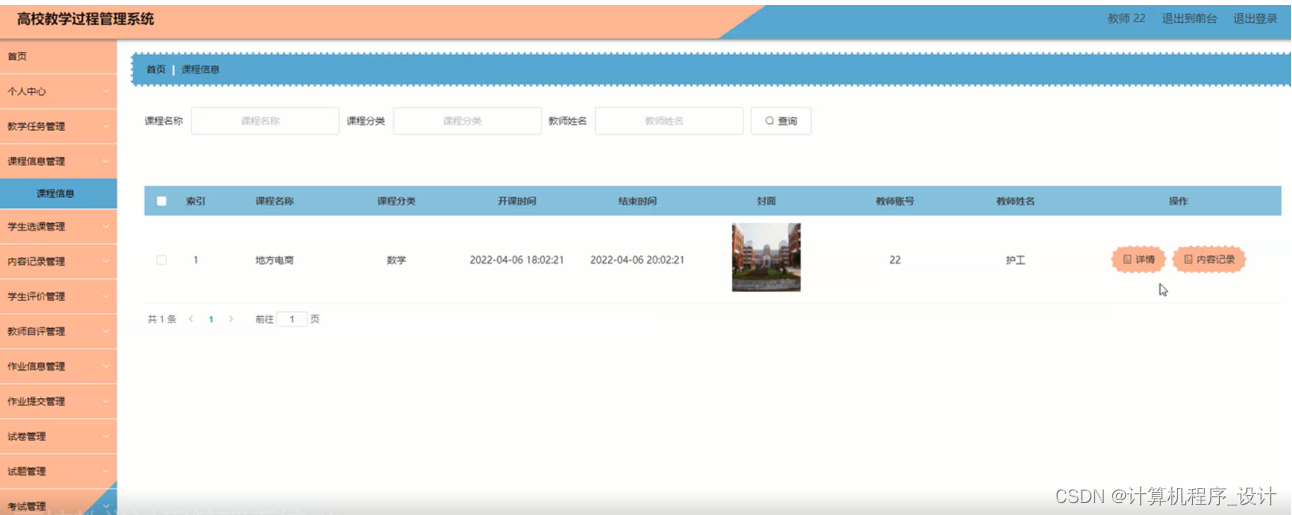Expand the 学生选课管理 sidebar menu
This screenshot has width=1292, height=515.
[x=58, y=226]
